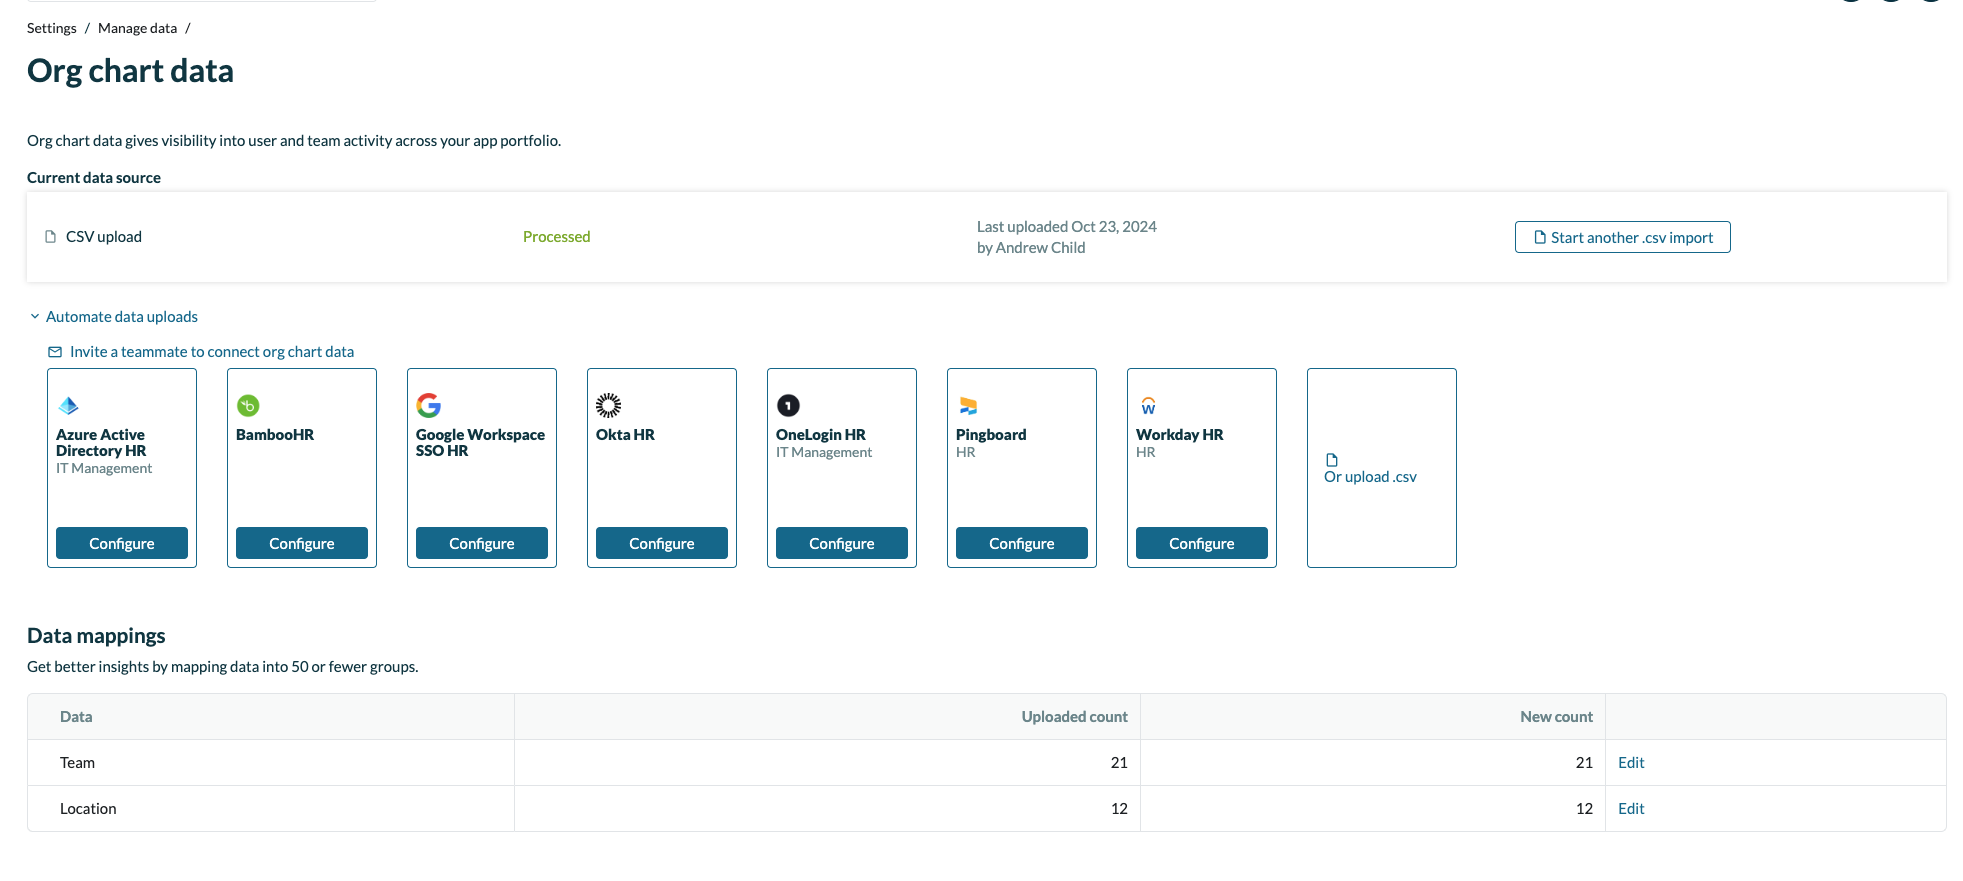Click the Pingboard logo icon

tap(968, 406)
